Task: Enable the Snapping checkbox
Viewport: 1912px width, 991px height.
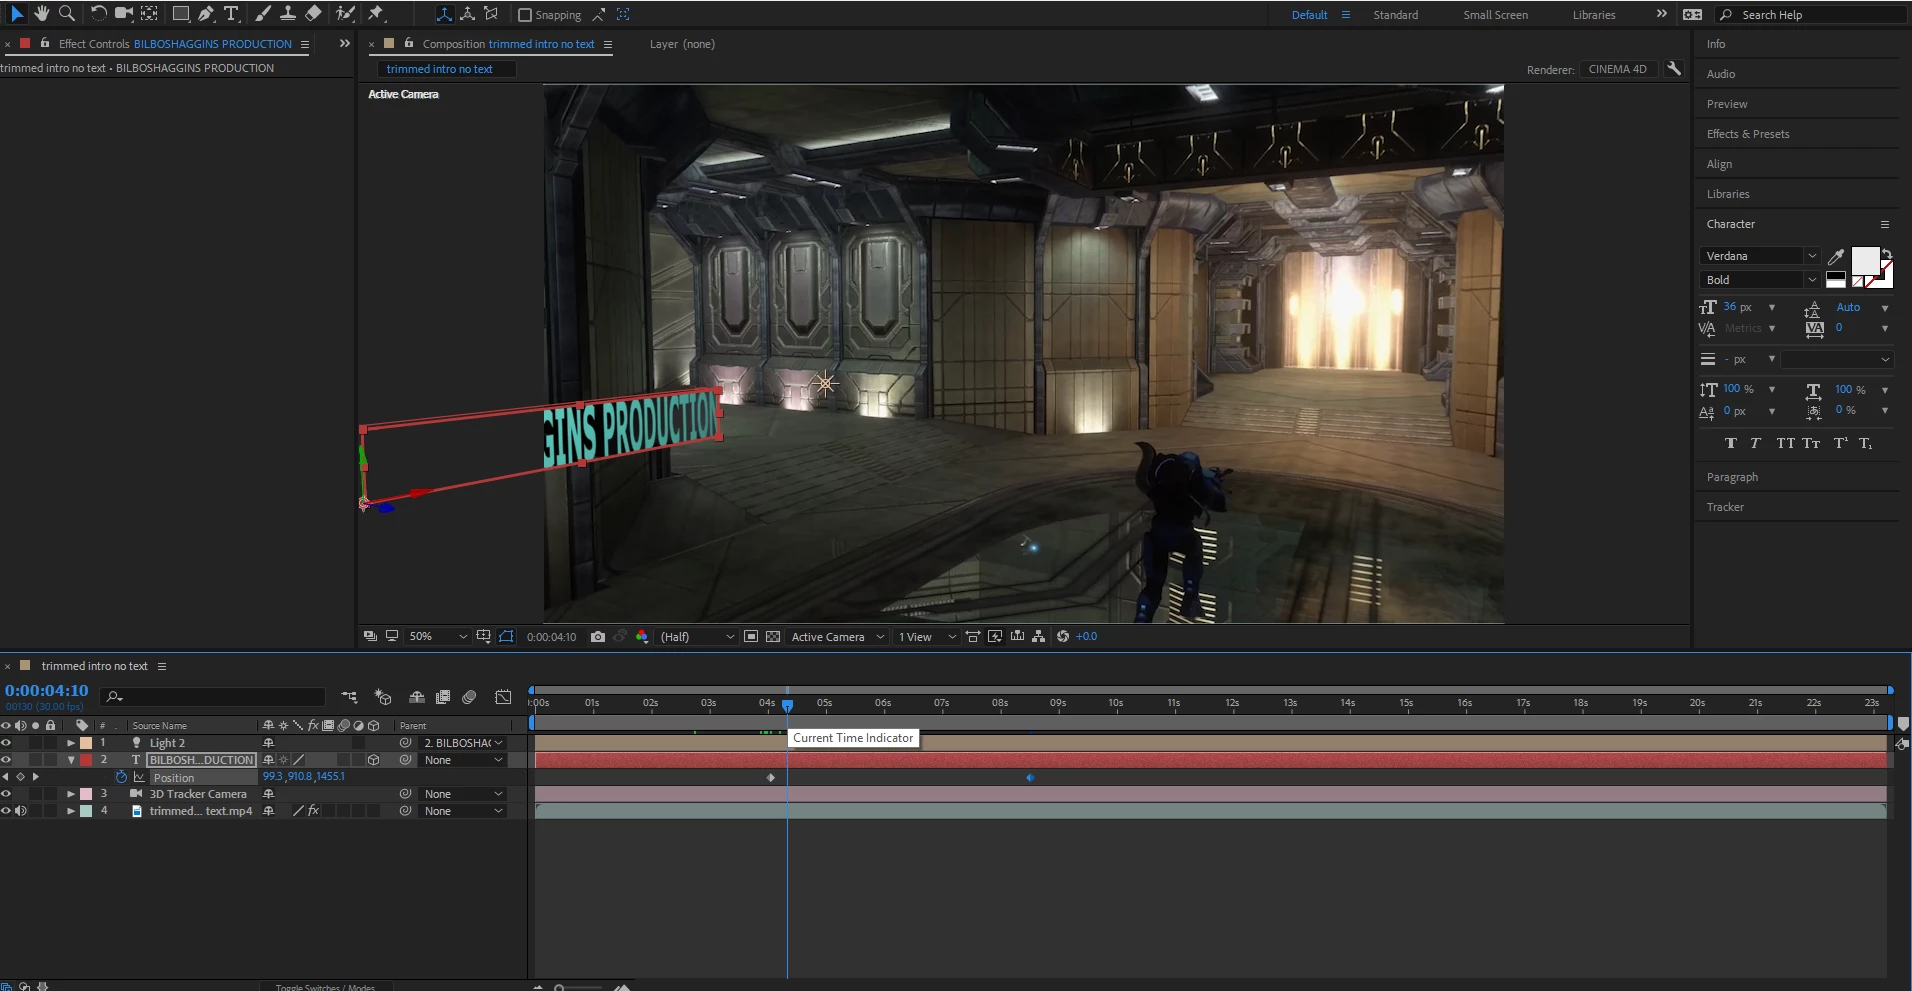Action: [525, 15]
